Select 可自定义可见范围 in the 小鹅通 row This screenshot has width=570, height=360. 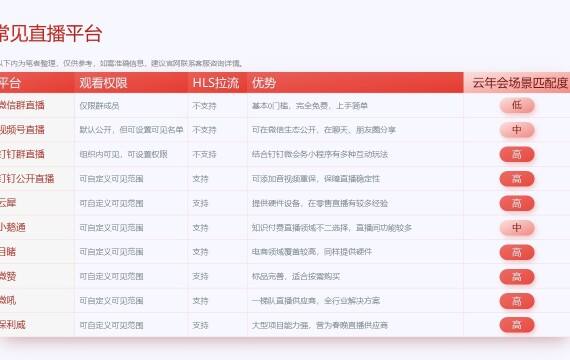(111, 228)
